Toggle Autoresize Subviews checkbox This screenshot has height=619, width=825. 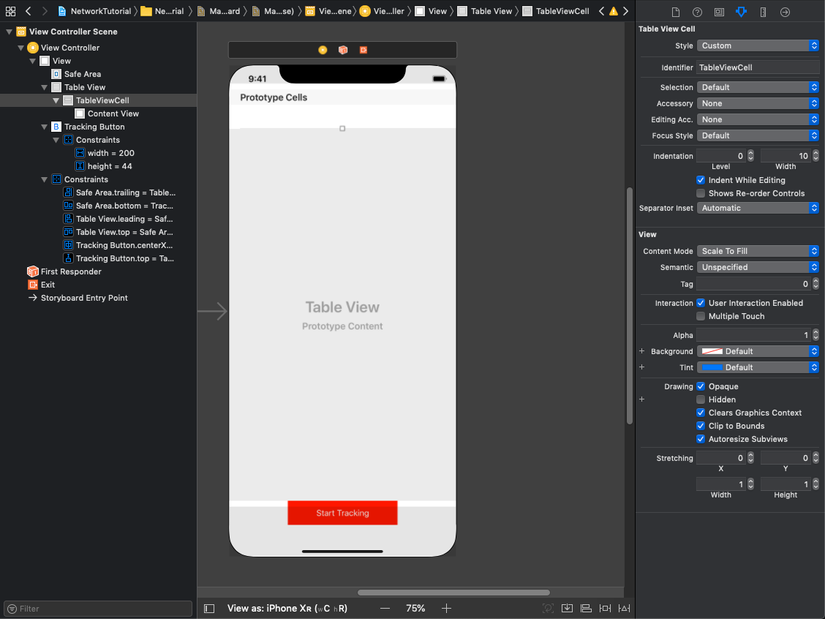tap(700, 439)
